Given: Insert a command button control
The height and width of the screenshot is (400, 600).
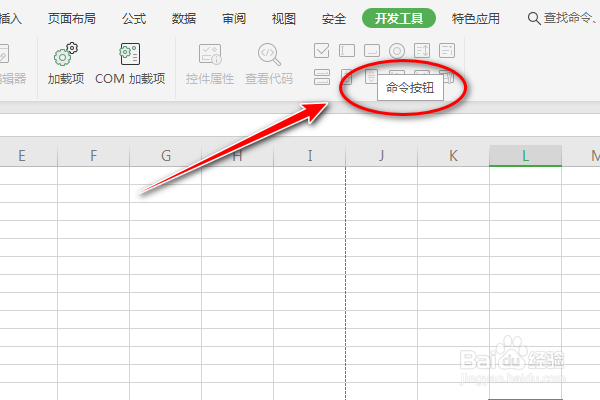Looking at the screenshot, I should pyautogui.click(x=372, y=51).
